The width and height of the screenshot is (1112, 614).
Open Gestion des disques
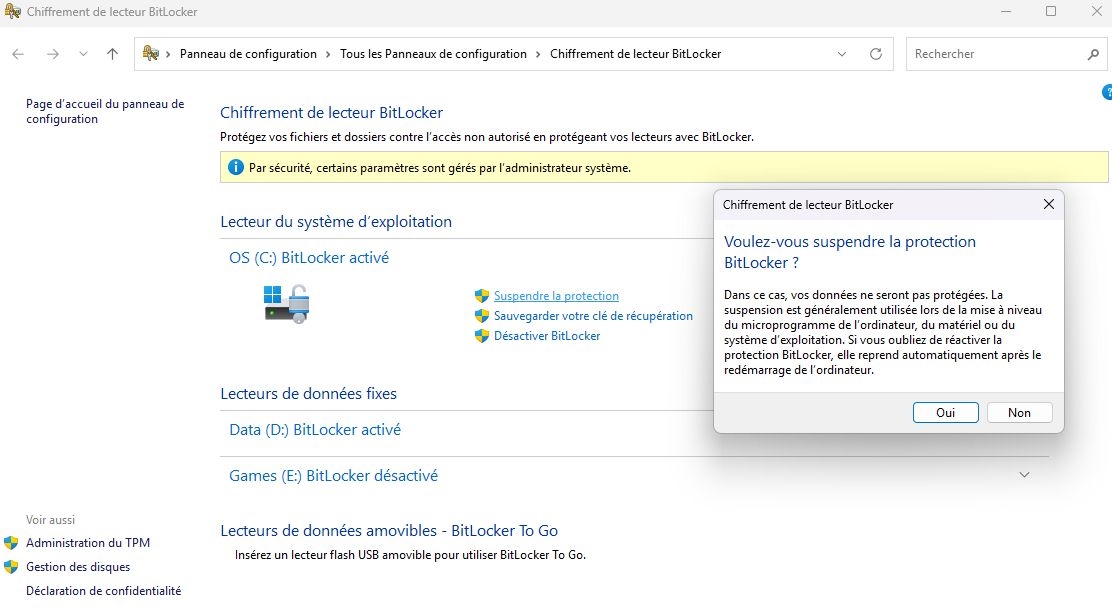78,566
